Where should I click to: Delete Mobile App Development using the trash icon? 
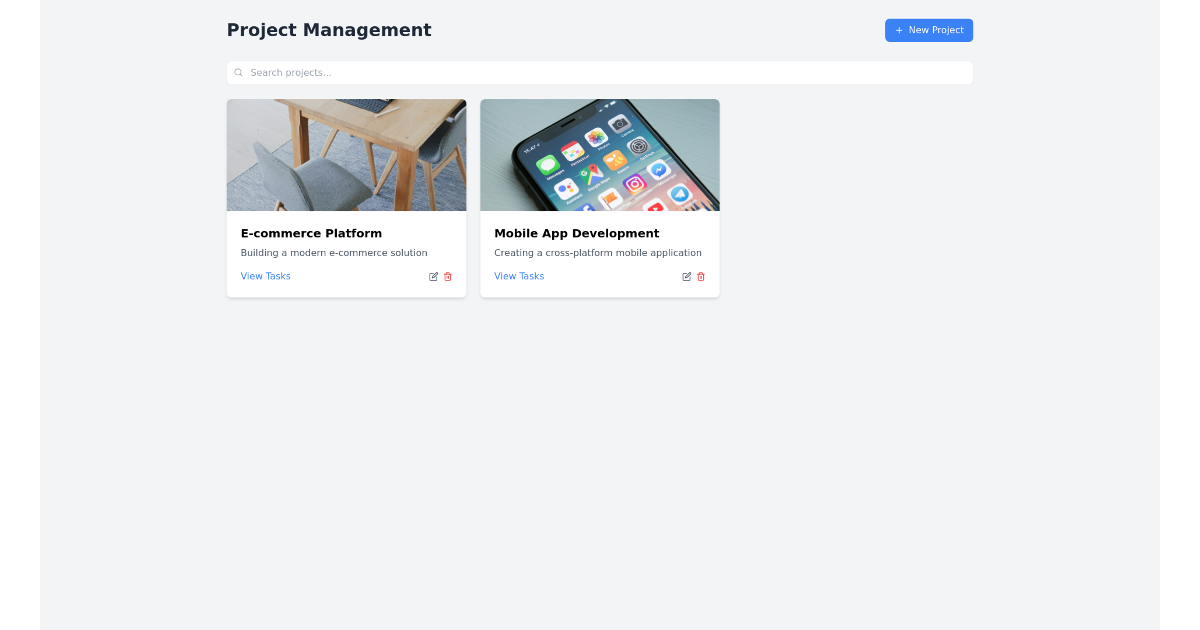click(701, 276)
